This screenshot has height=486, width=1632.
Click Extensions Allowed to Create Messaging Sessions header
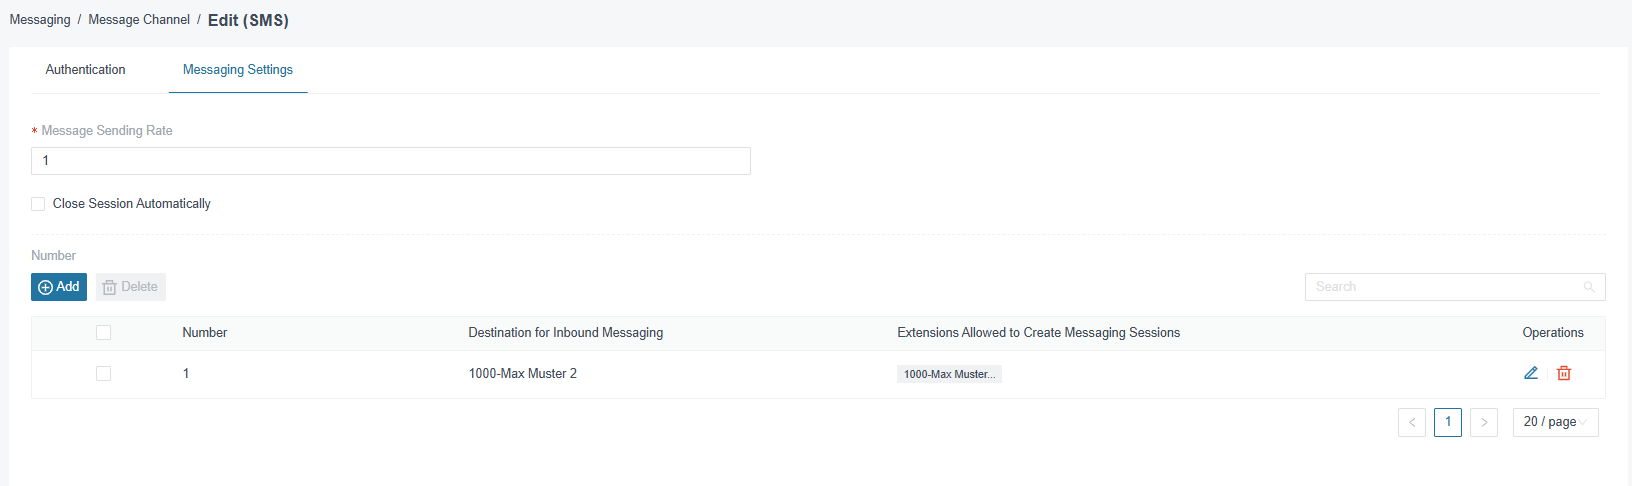point(1039,333)
